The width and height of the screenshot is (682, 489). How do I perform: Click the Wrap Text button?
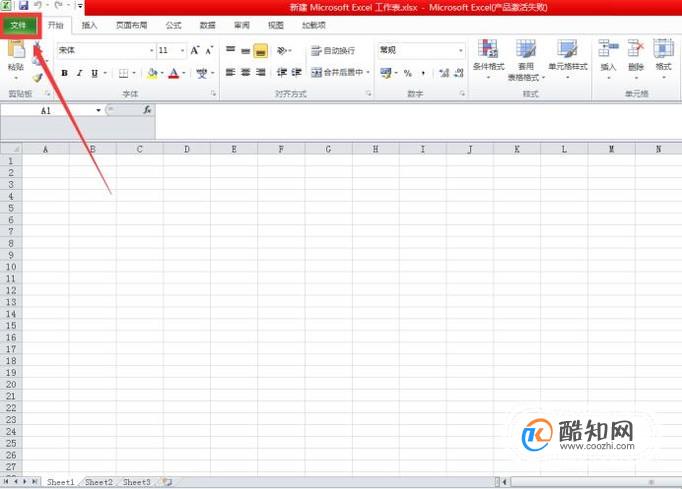[x=333, y=51]
